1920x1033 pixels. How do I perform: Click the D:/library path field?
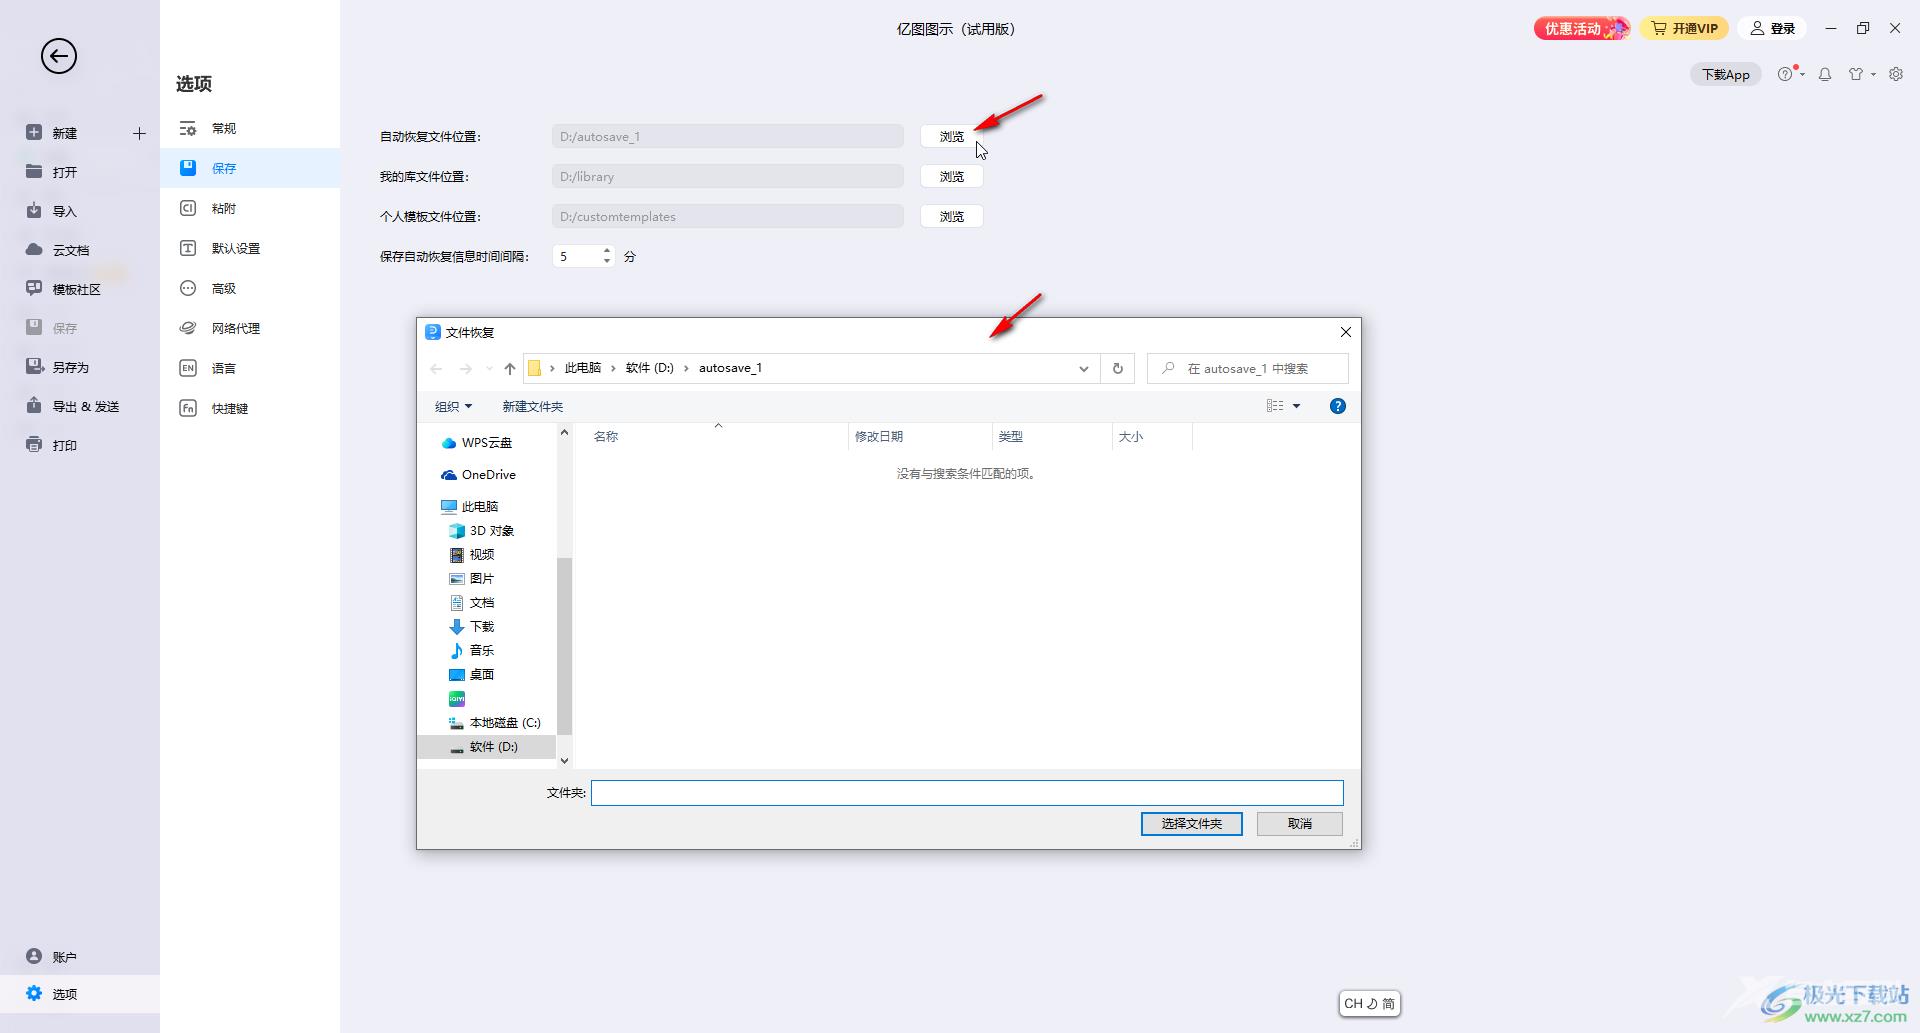pyautogui.click(x=727, y=176)
